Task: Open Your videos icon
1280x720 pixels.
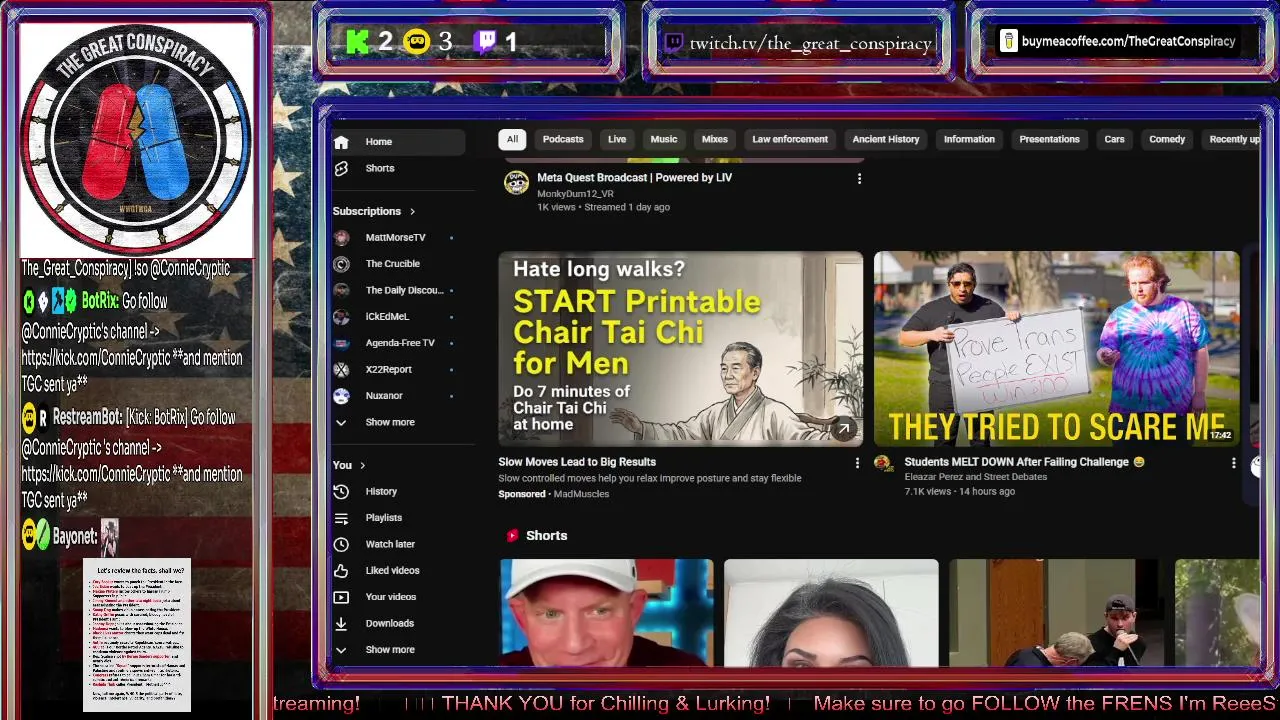Action: [341, 597]
